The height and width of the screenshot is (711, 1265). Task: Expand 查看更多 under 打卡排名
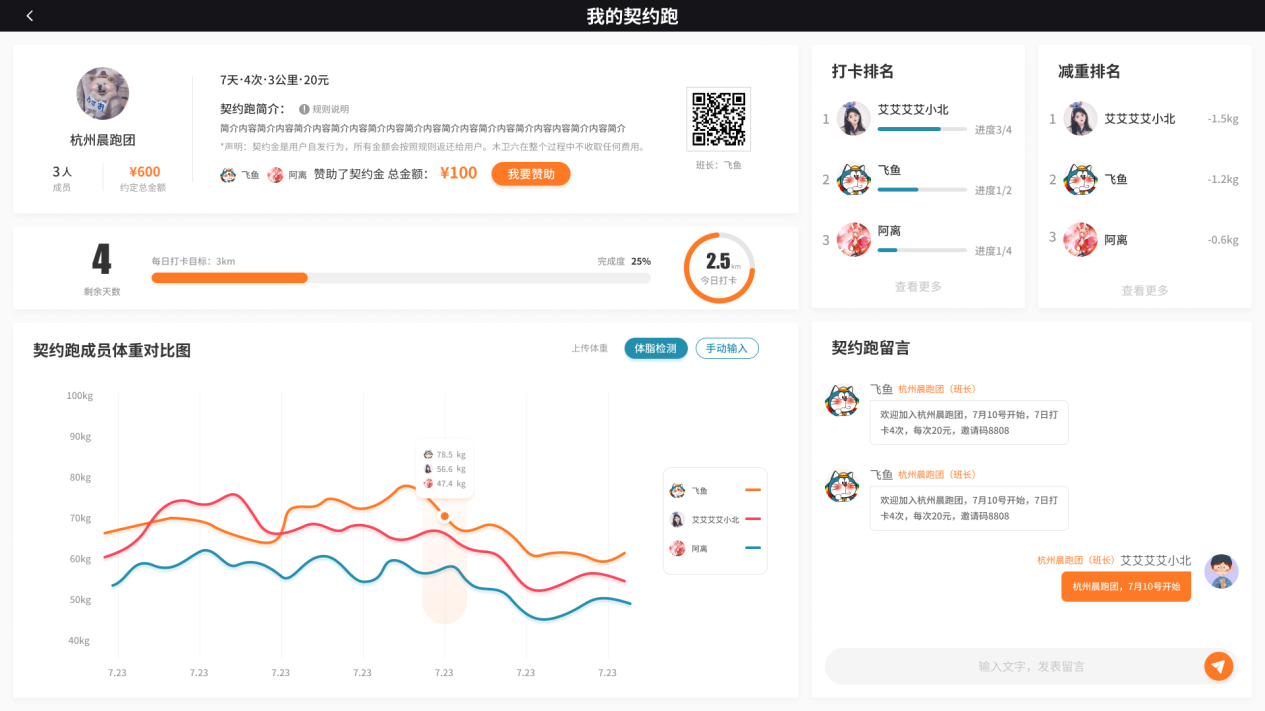pyautogui.click(x=918, y=287)
